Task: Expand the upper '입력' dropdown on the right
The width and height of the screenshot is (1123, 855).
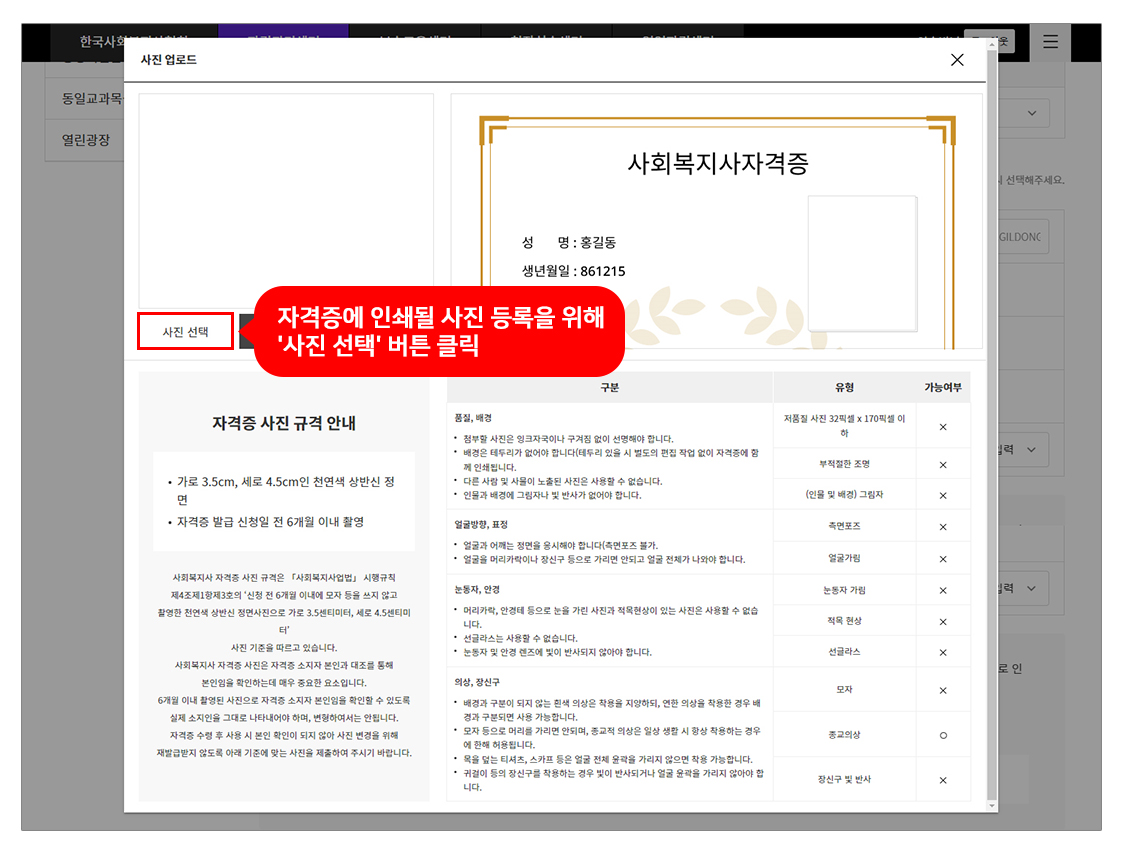Action: (x=1020, y=450)
